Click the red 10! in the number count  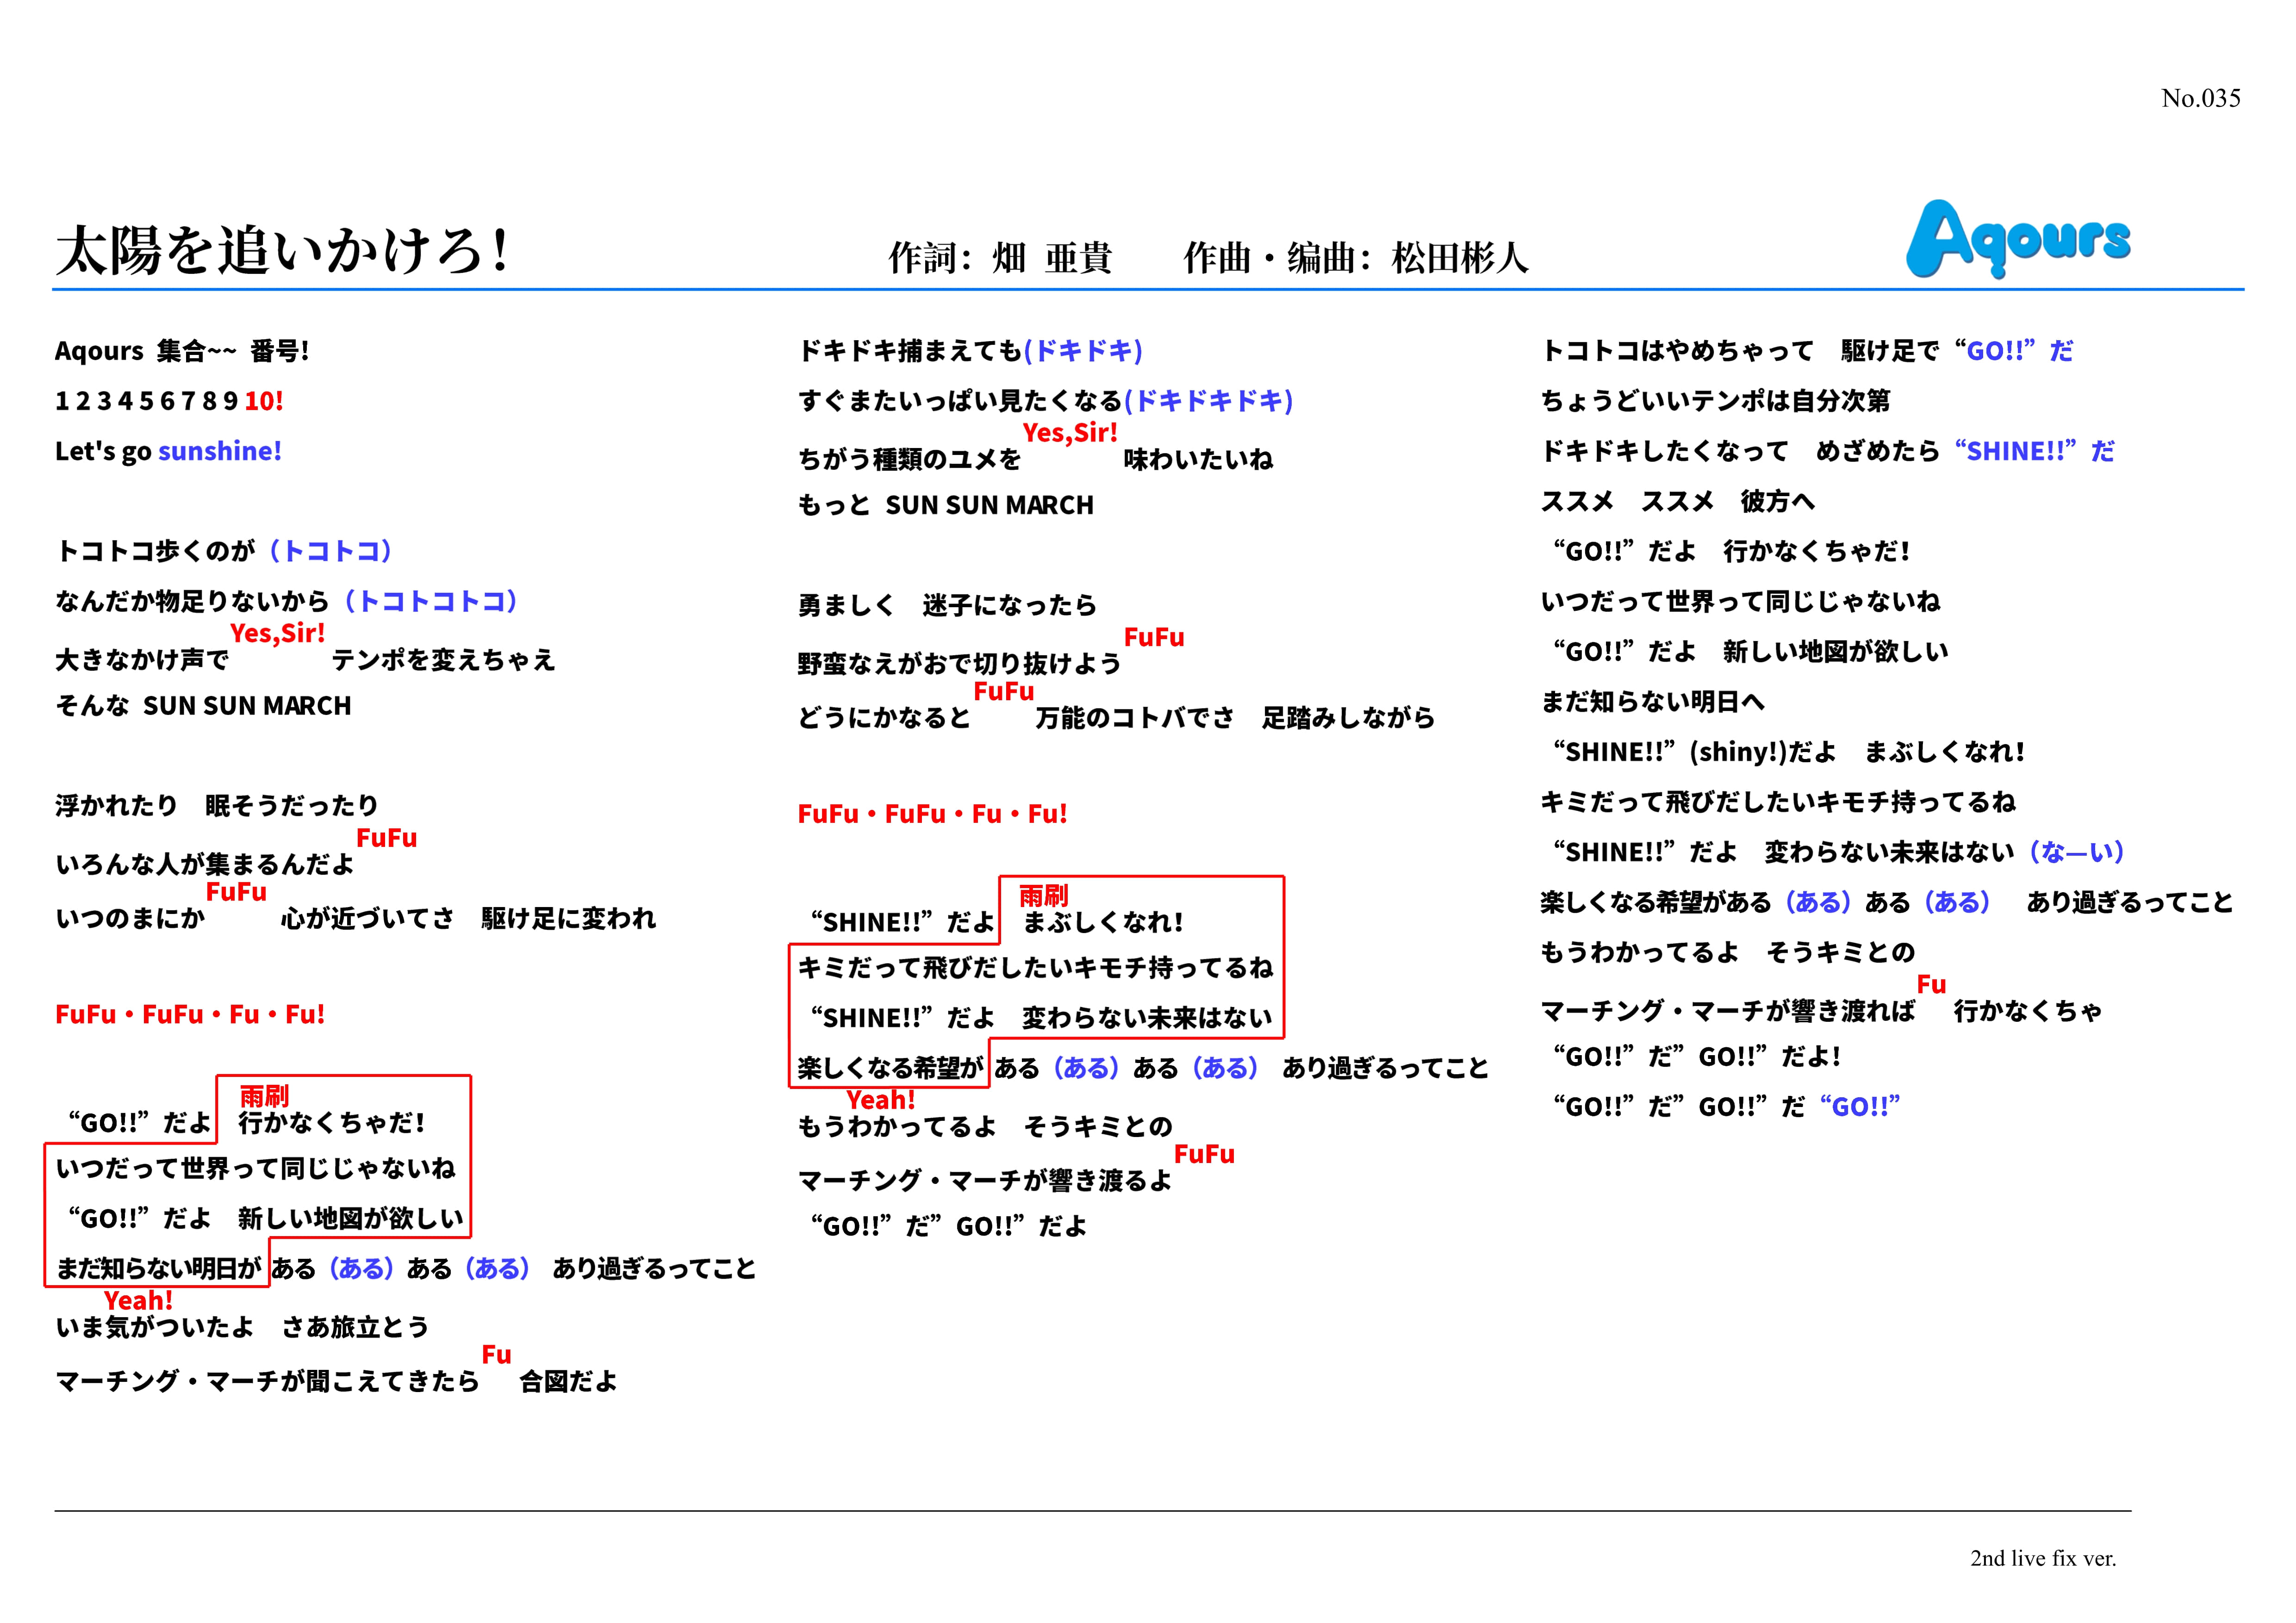[x=264, y=401]
